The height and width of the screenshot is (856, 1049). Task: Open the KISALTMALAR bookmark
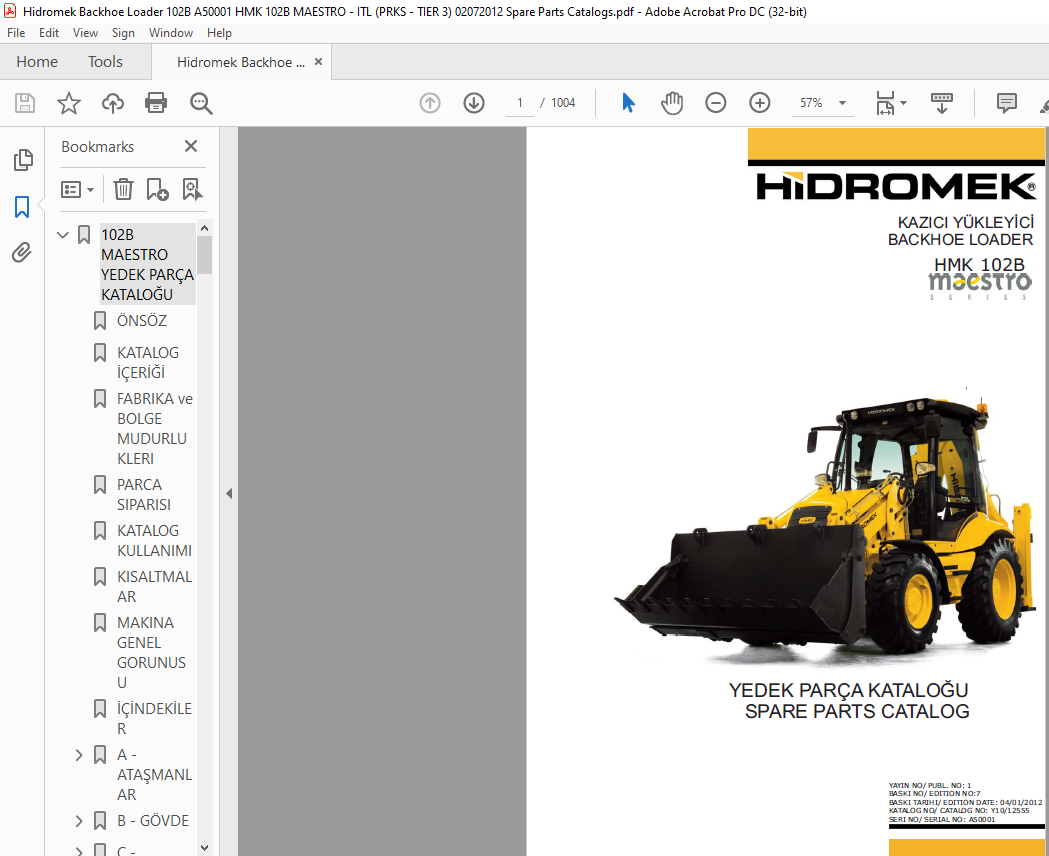(154, 586)
